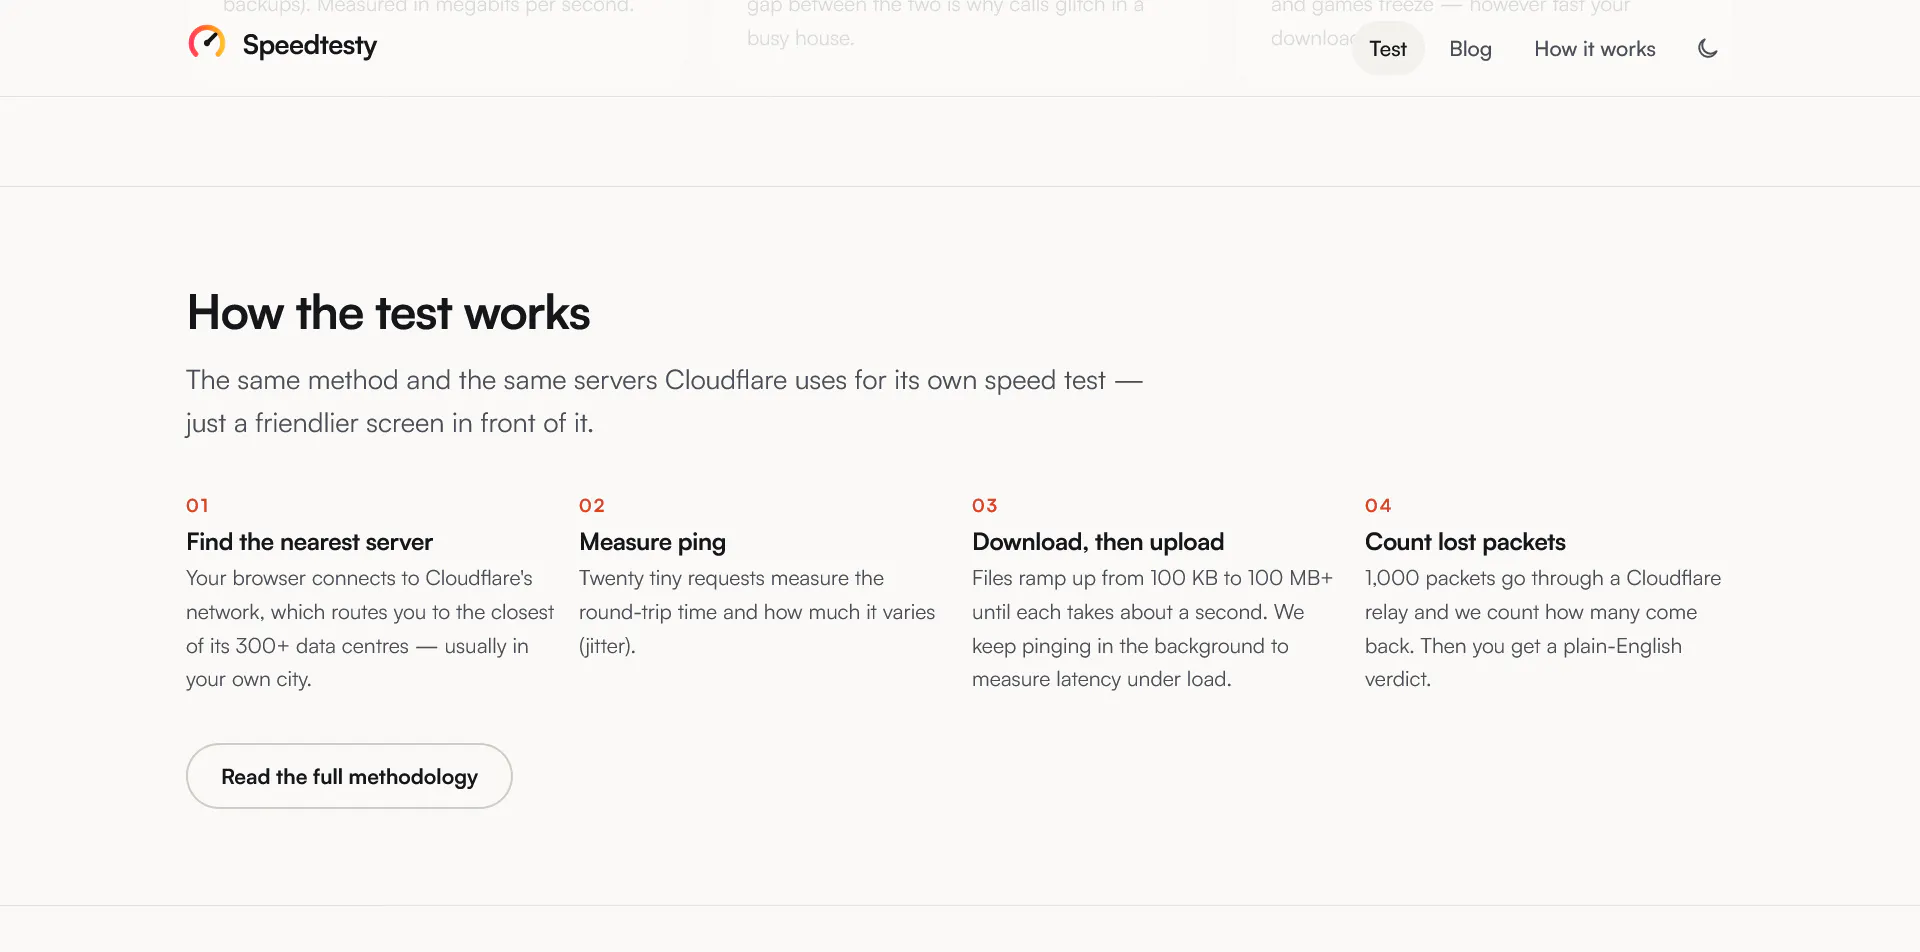Screen dimensions: 1920x952
Task: Click the Read the full methodology button
Action: click(x=349, y=776)
